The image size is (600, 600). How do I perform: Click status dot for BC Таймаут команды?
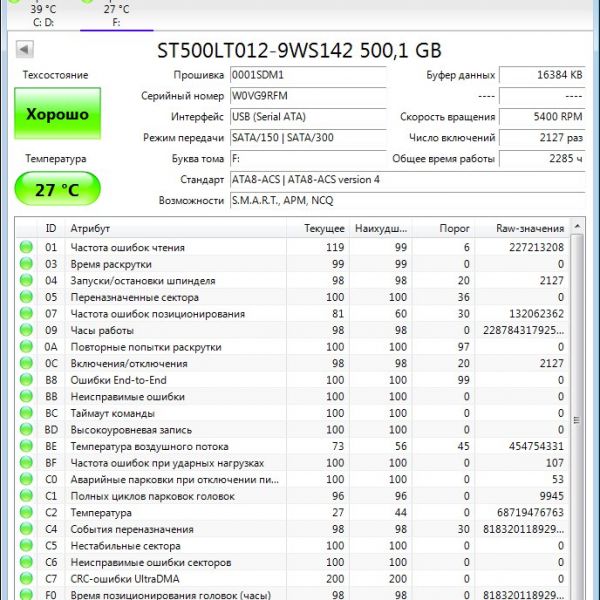point(26,413)
